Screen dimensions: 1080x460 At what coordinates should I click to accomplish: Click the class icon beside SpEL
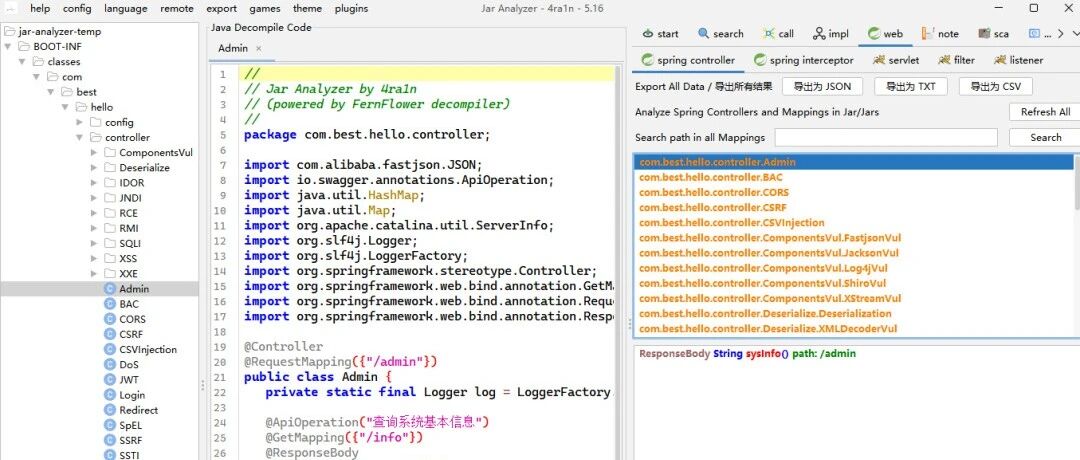[110, 425]
